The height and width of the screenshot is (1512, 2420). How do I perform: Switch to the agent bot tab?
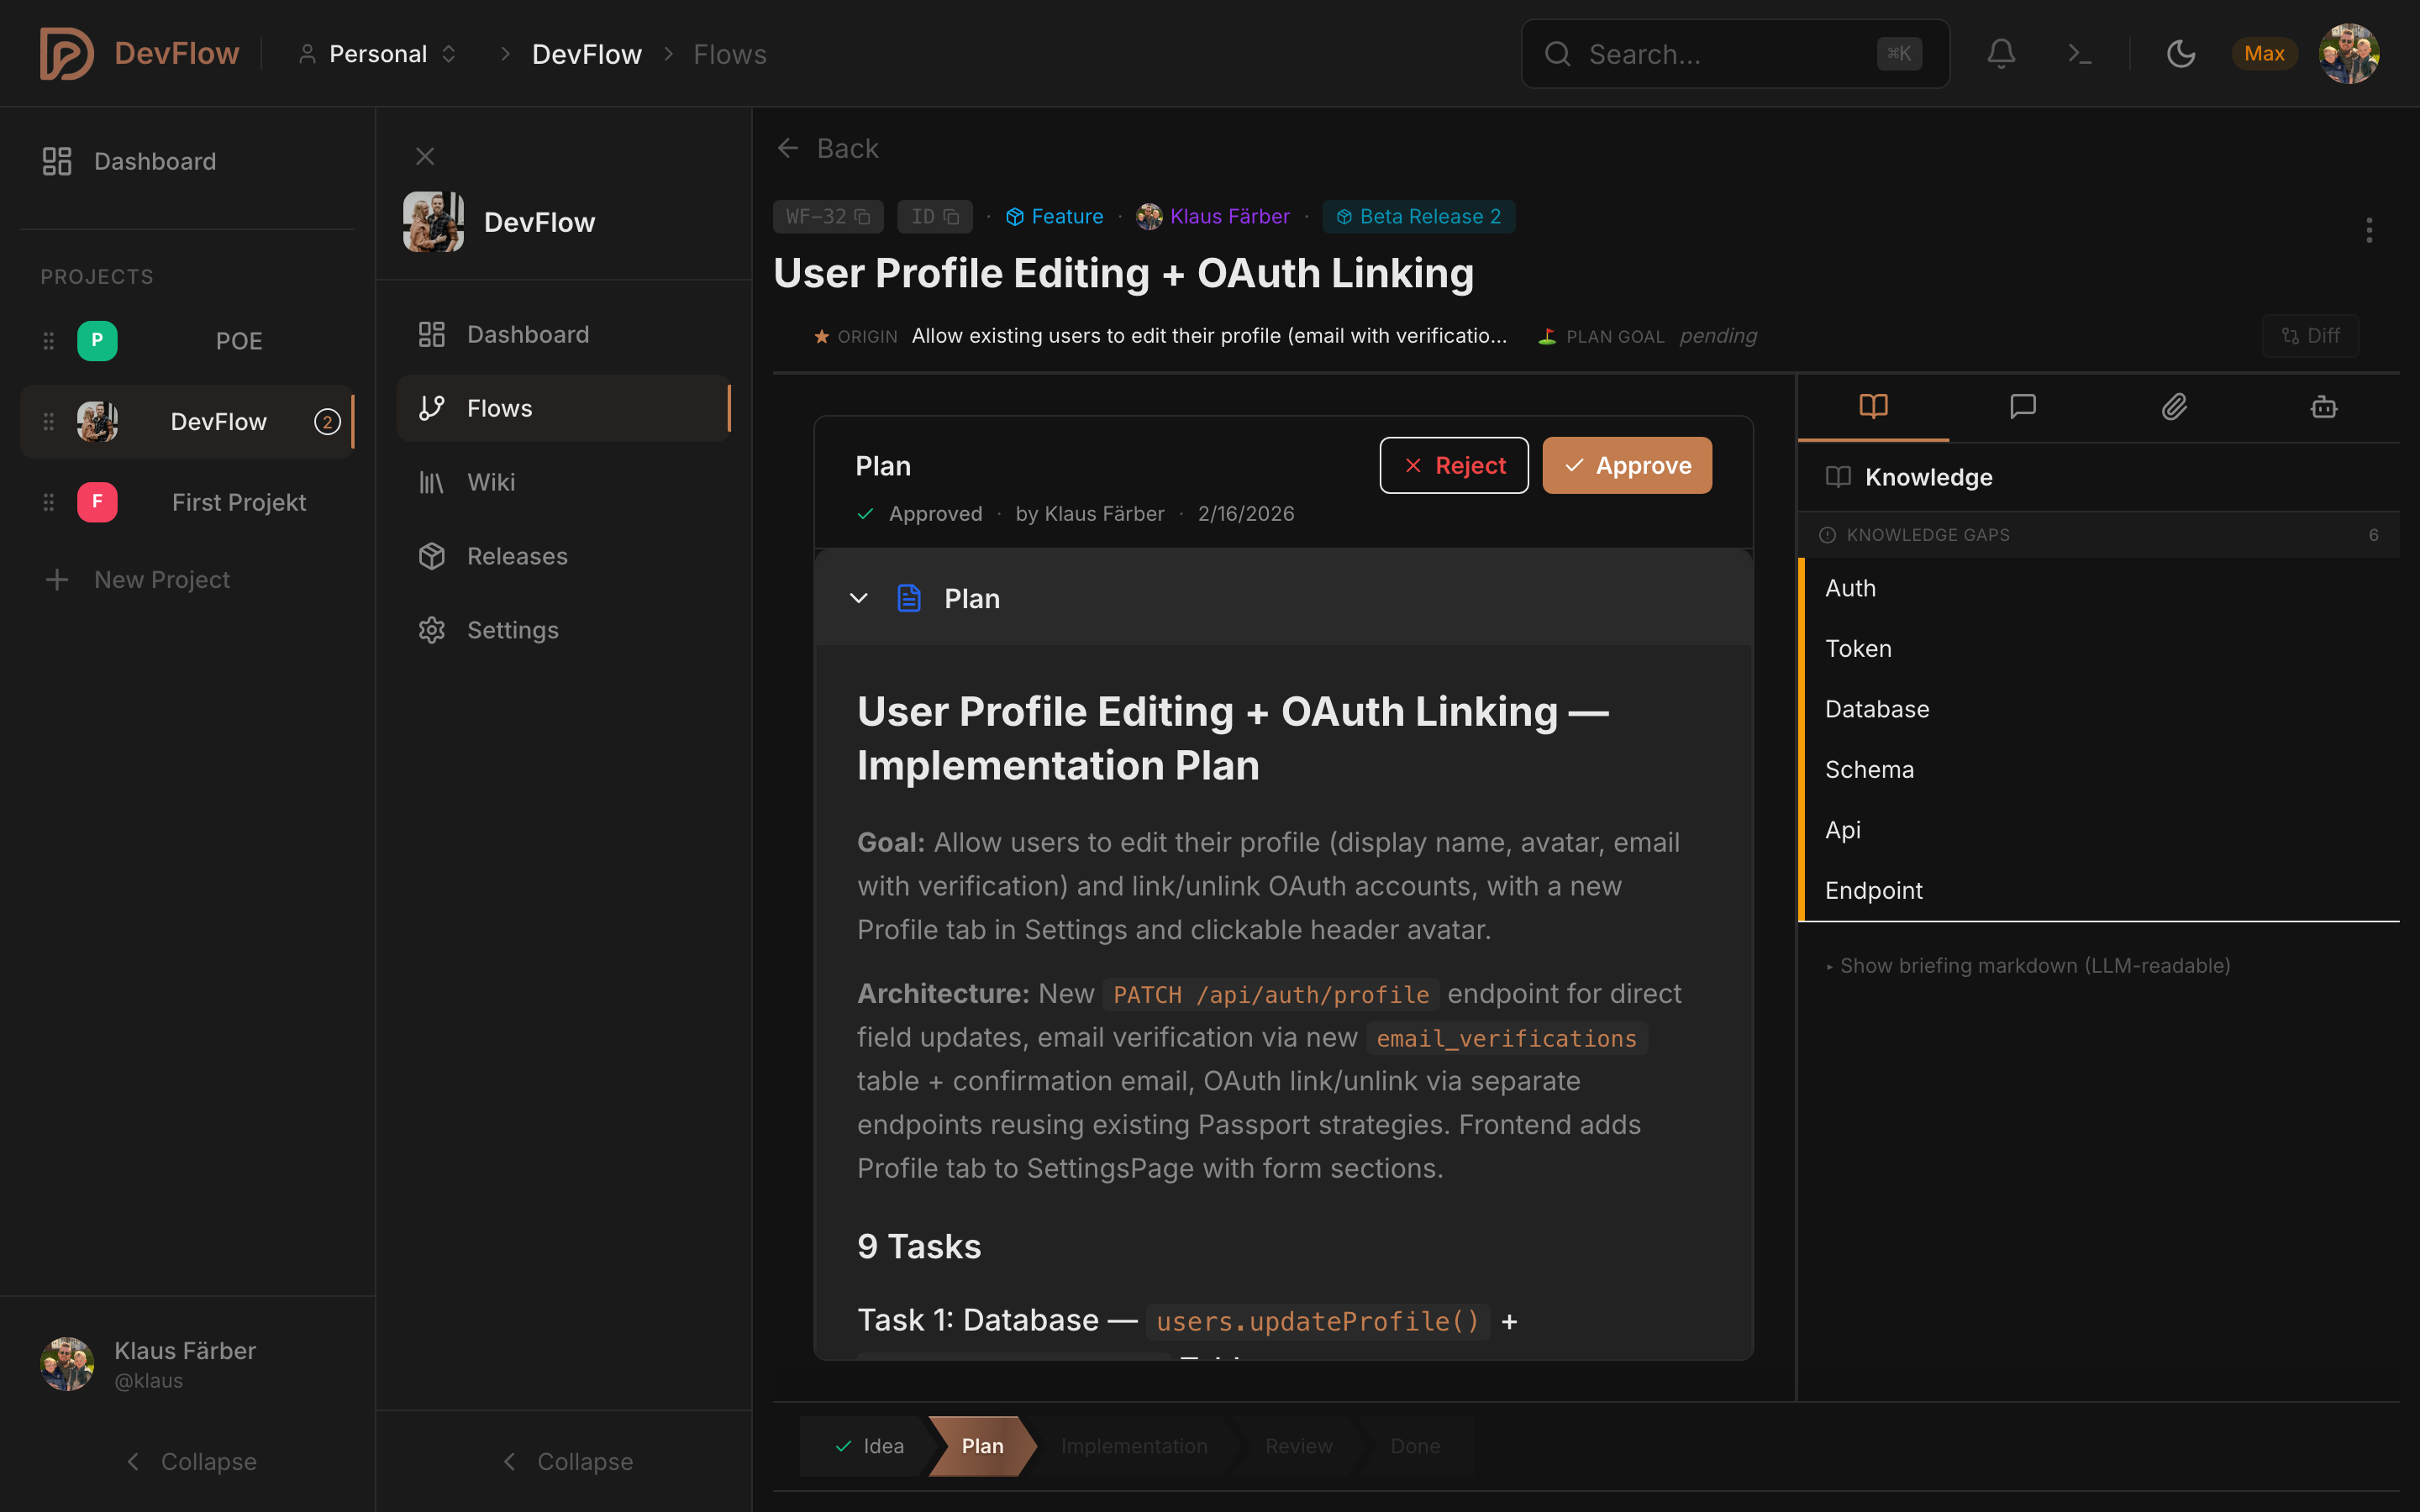coord(2324,407)
